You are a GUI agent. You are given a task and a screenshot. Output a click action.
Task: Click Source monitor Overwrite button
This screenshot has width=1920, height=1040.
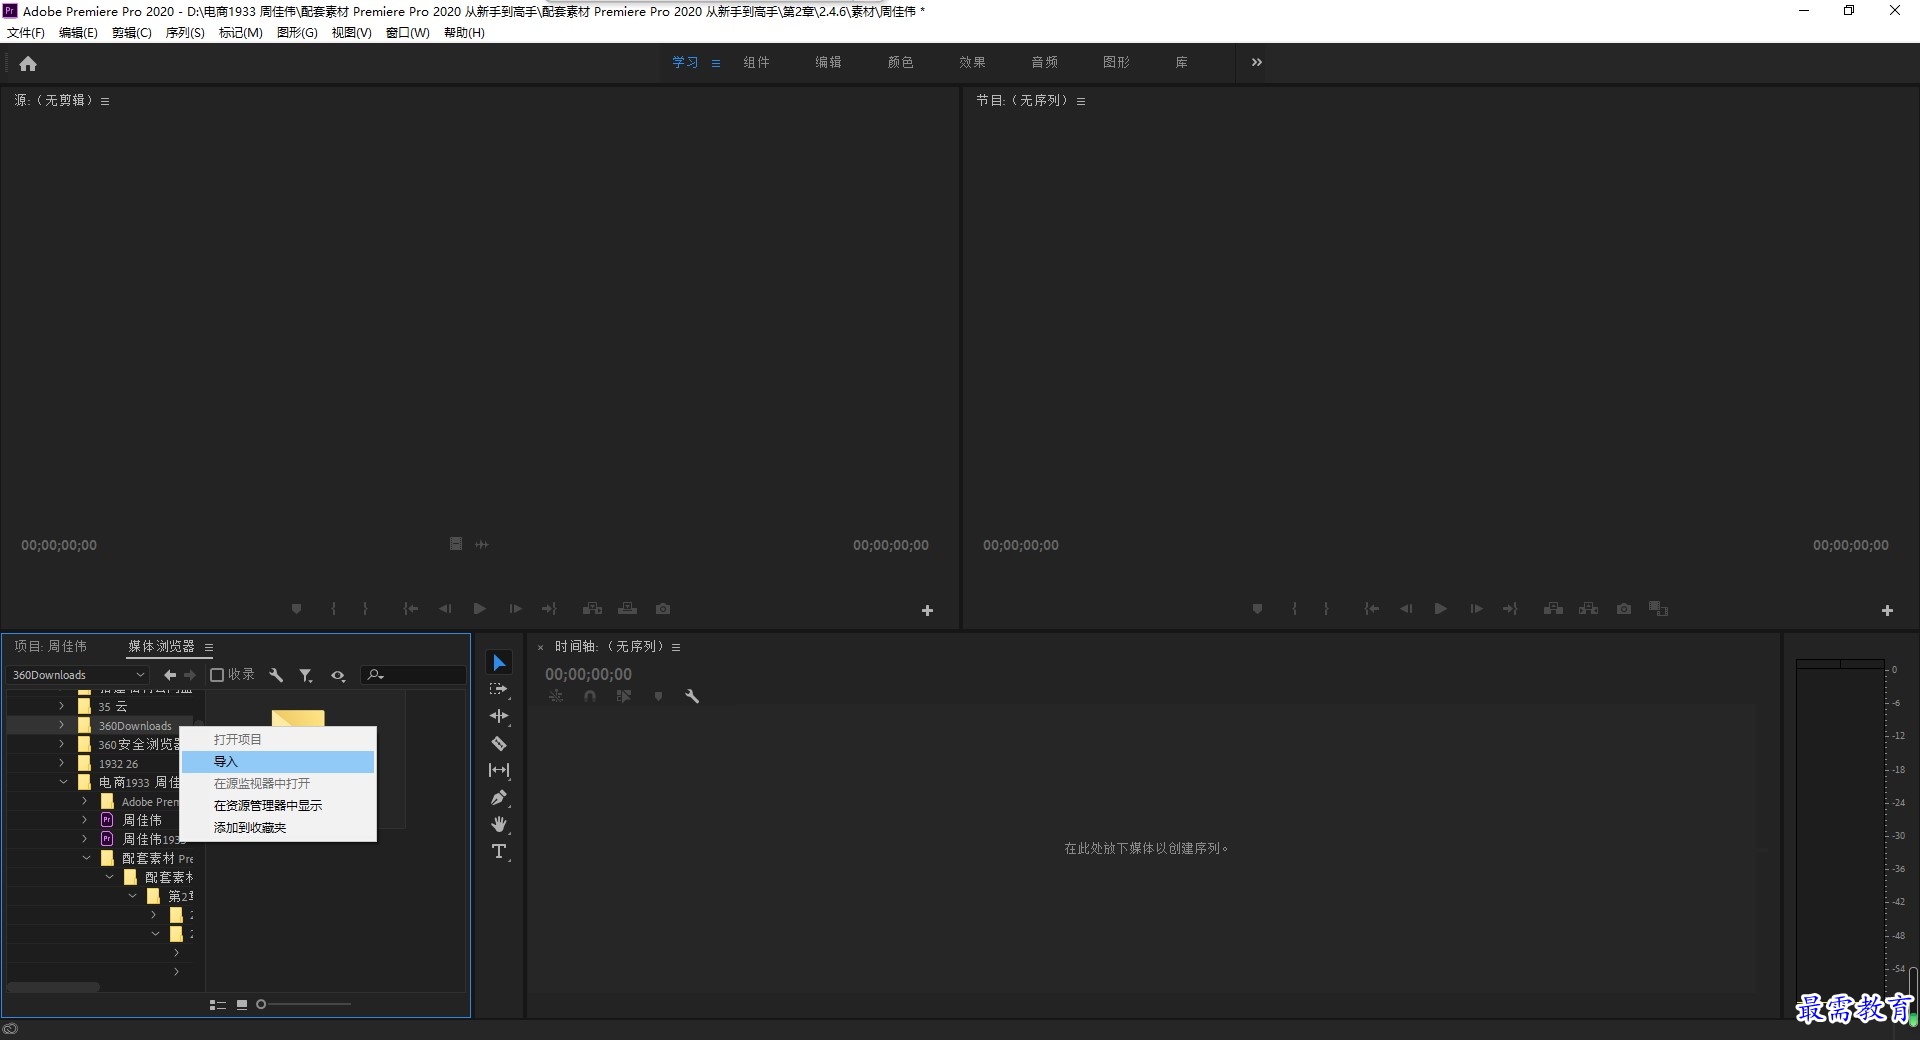click(628, 609)
